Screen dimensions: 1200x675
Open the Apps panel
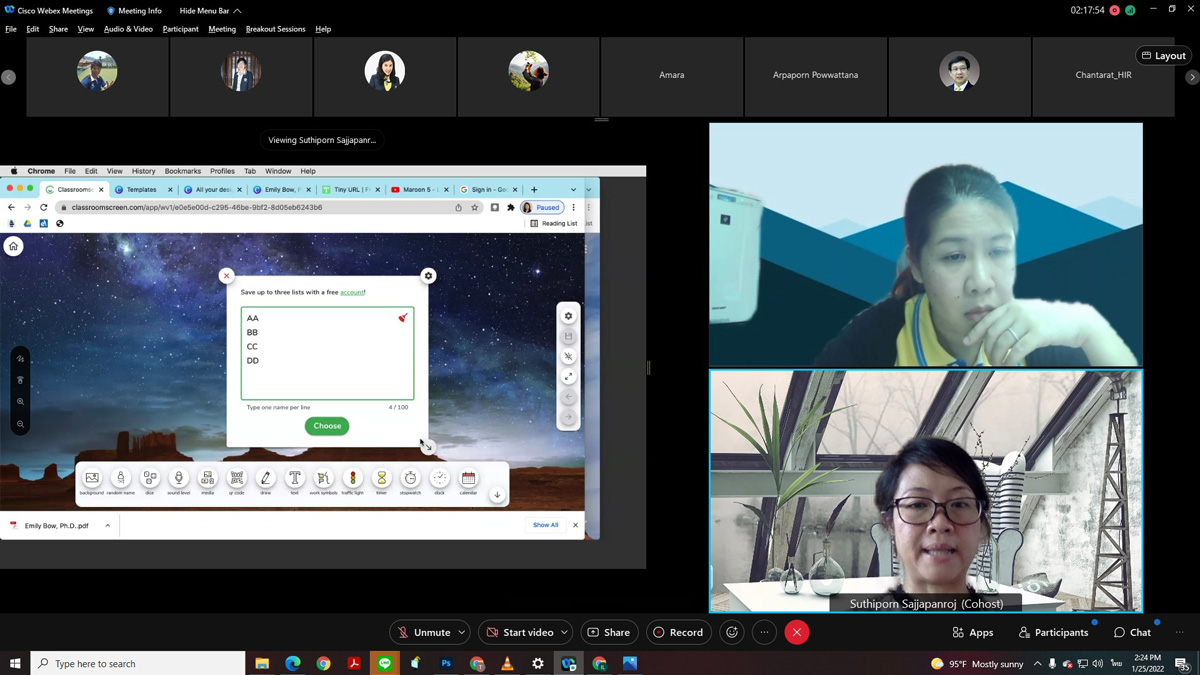973,632
